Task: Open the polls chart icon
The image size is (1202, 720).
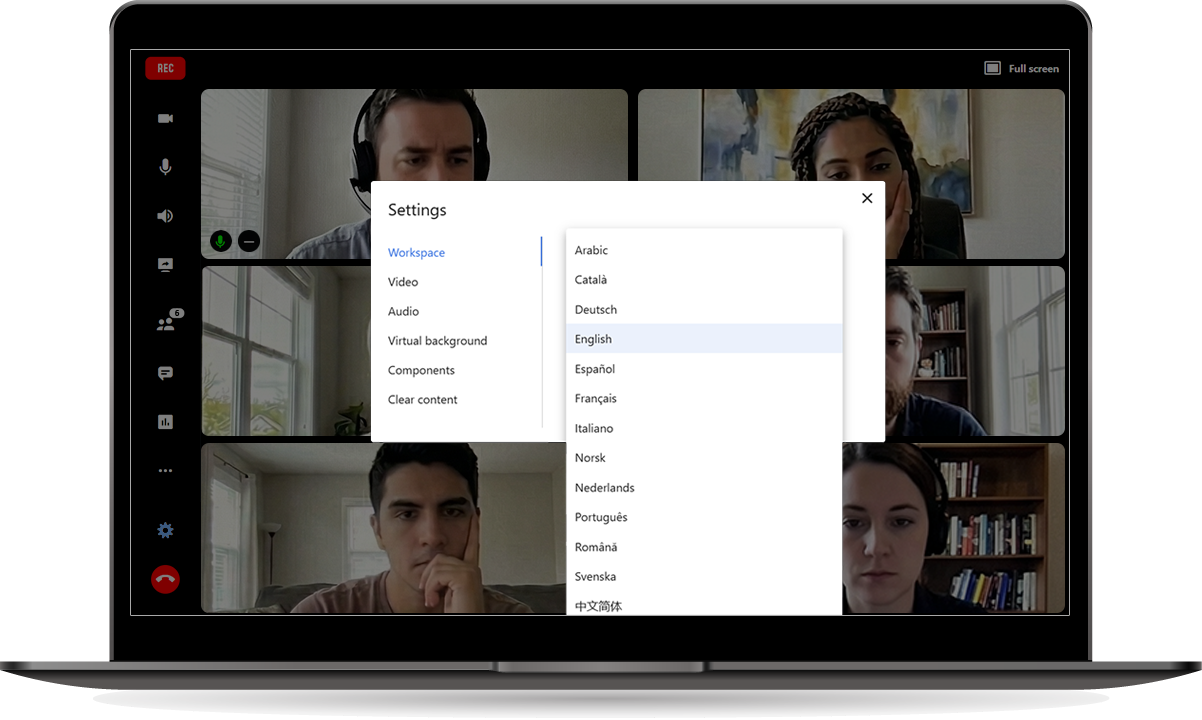Action: pyautogui.click(x=165, y=422)
